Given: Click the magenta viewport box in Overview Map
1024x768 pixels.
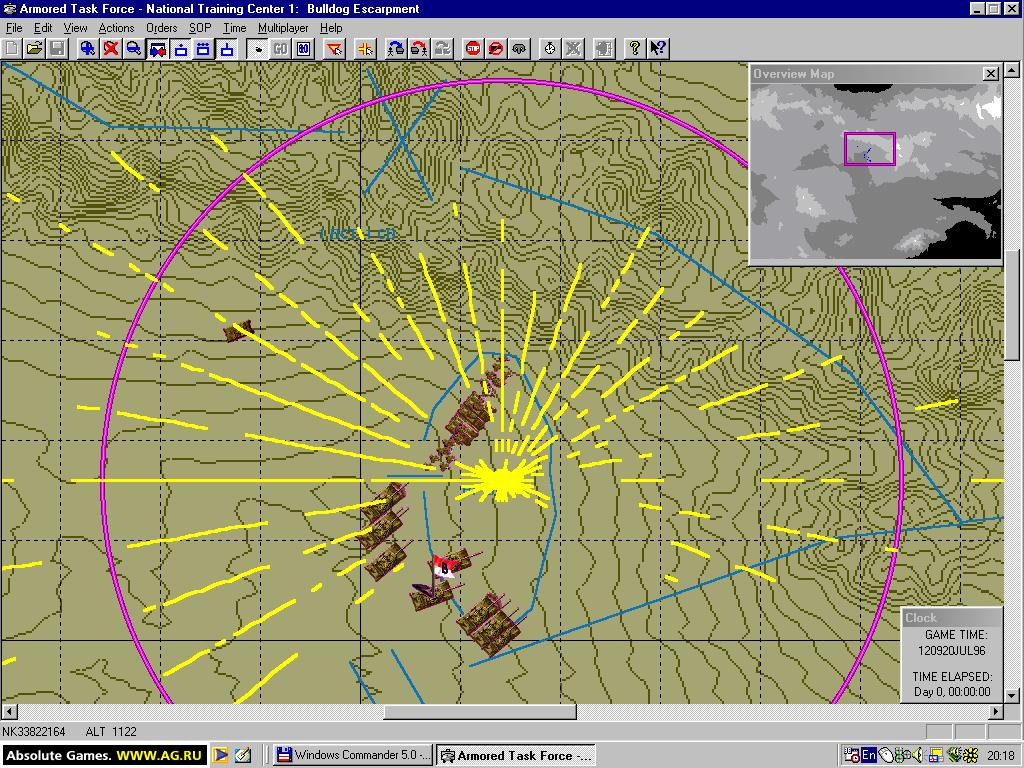Looking at the screenshot, I should pyautogui.click(x=869, y=149).
